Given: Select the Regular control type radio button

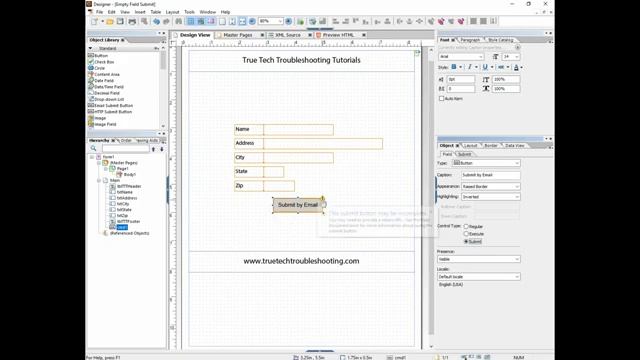Looking at the screenshot, I should coord(466,226).
